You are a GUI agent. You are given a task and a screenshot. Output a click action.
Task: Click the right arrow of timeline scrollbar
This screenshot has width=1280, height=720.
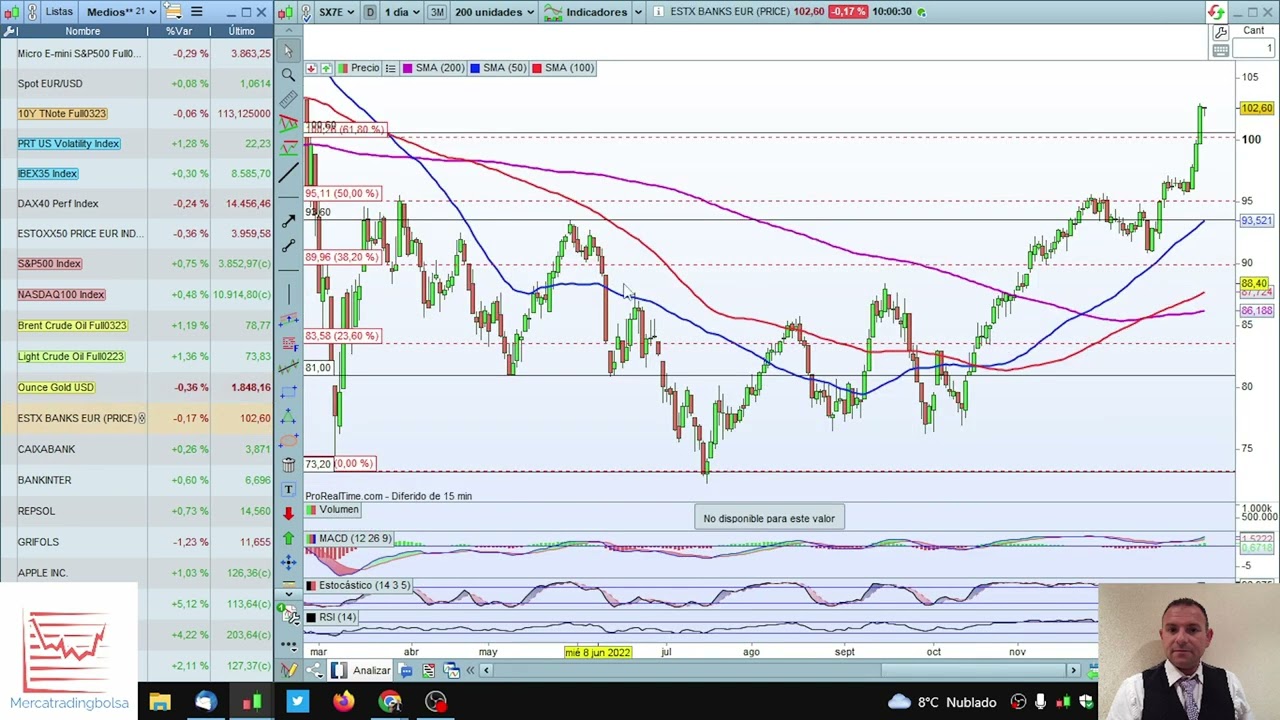[x=1073, y=671]
